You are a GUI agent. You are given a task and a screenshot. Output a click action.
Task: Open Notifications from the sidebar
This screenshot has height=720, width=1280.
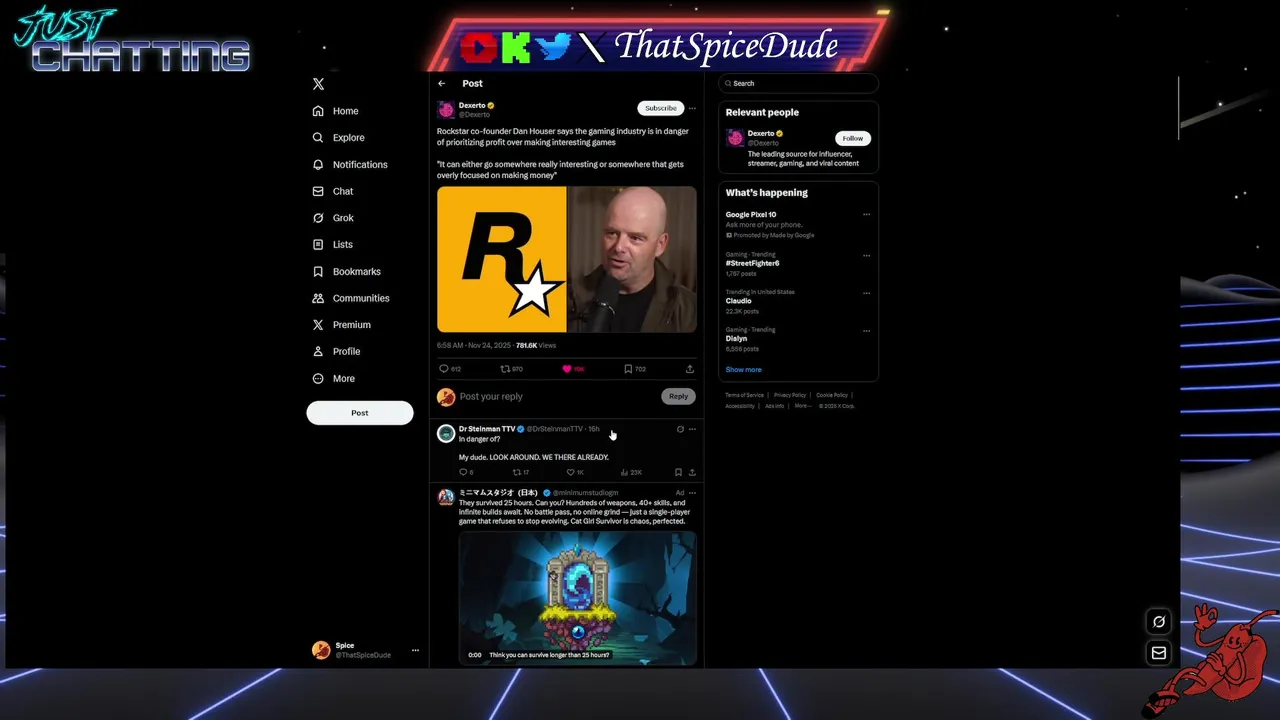(x=350, y=164)
